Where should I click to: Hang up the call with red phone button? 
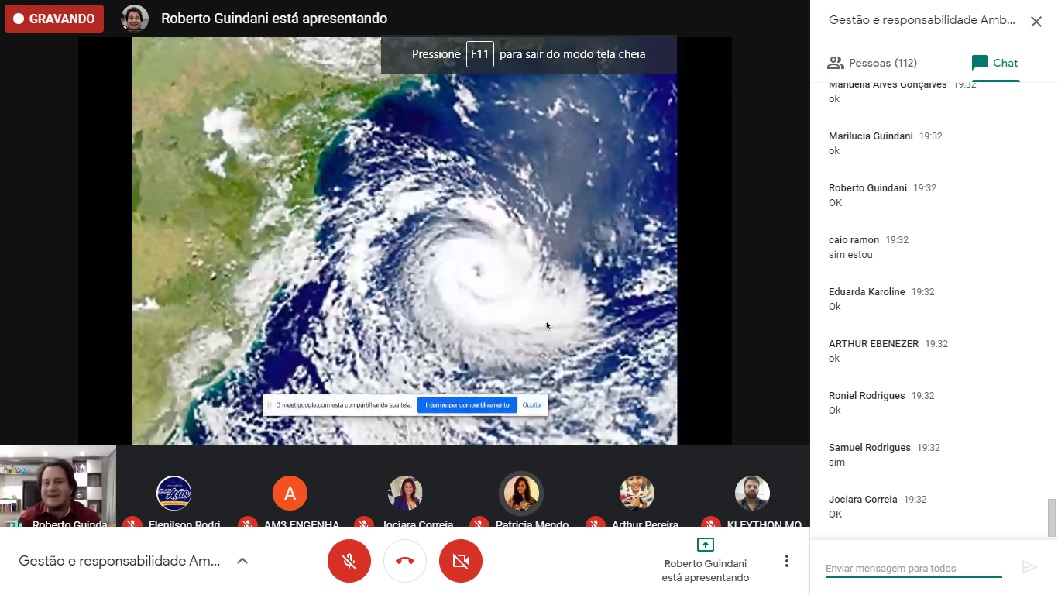pos(405,561)
